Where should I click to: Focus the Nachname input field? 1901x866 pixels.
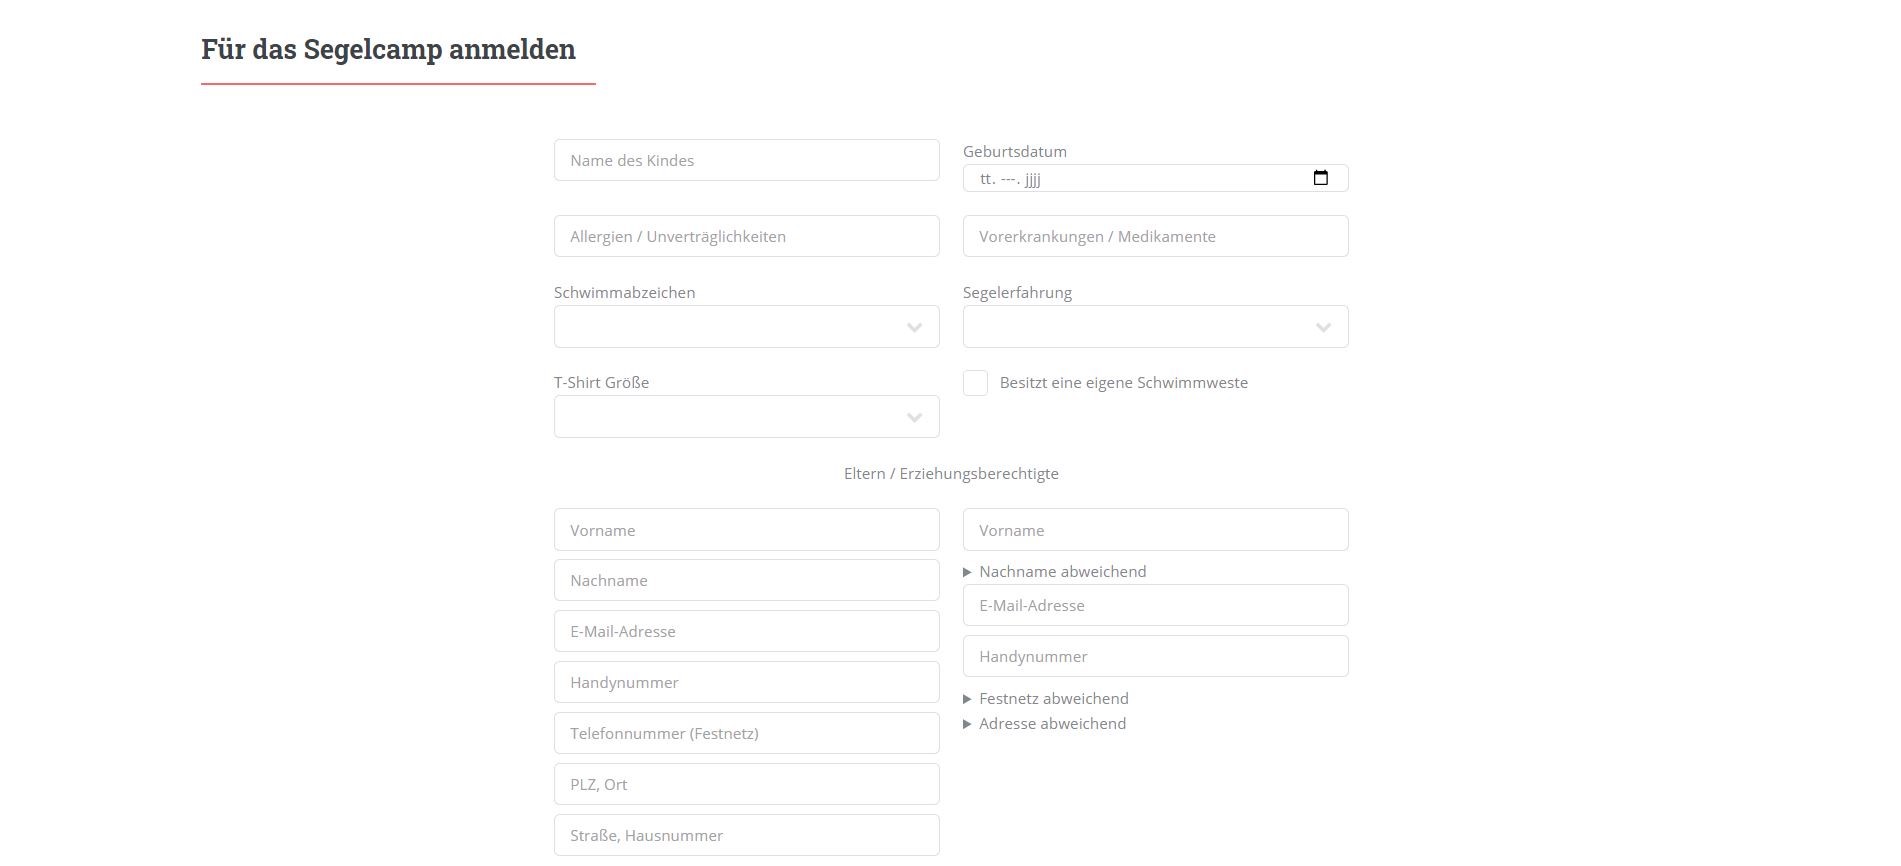click(746, 580)
